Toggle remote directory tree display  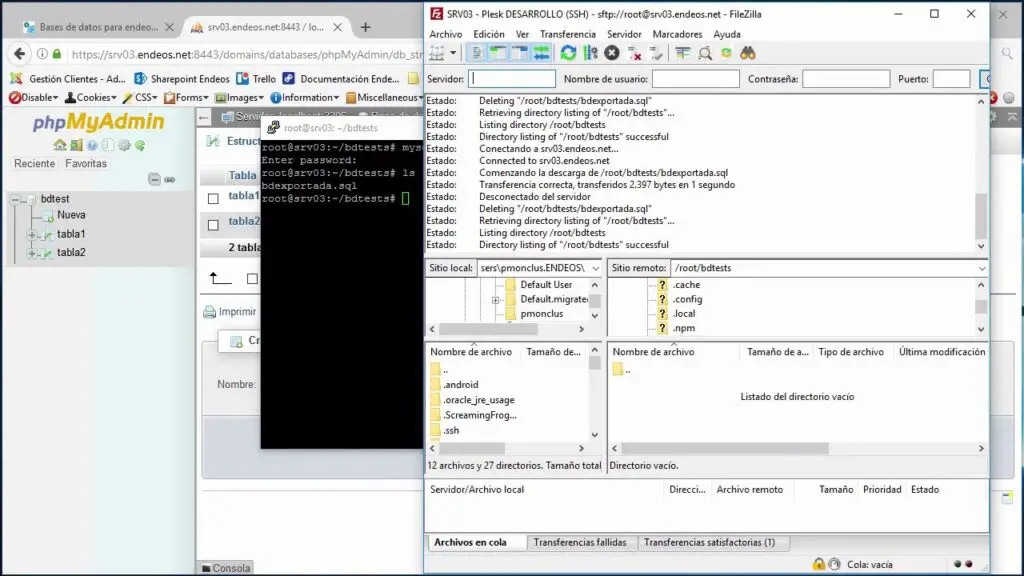pos(520,53)
